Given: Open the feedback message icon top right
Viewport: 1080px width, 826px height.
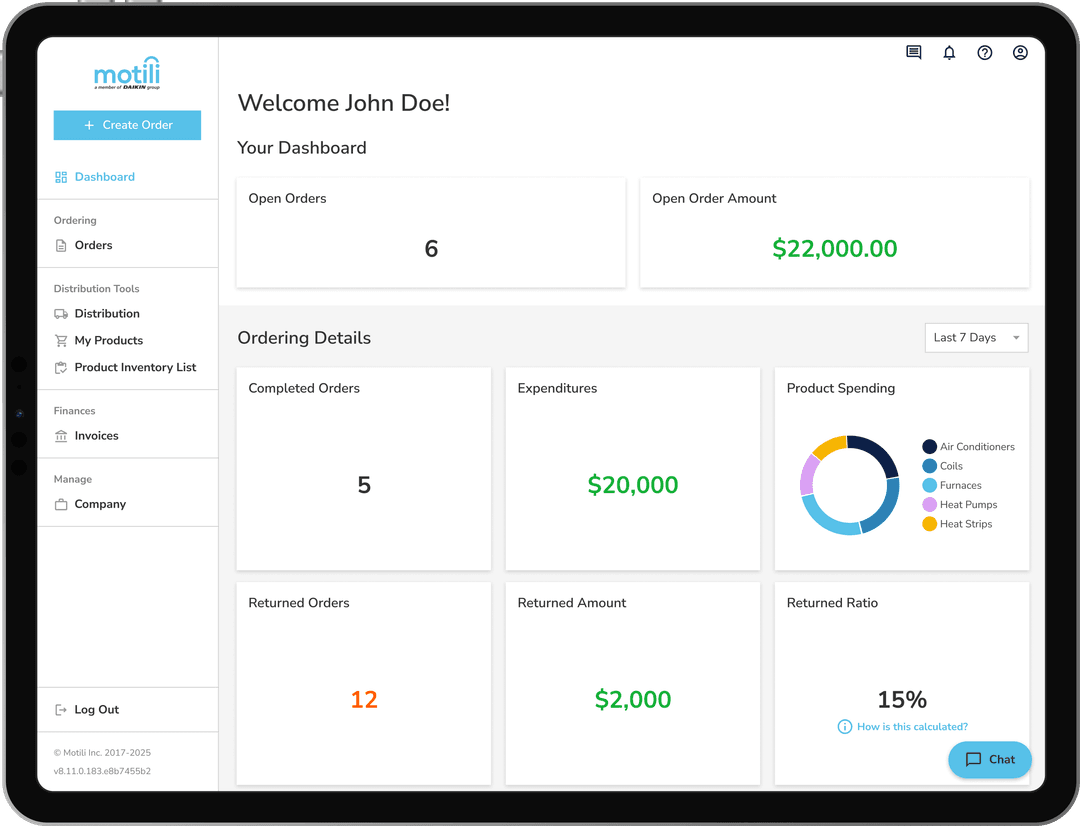Looking at the screenshot, I should pos(913,52).
